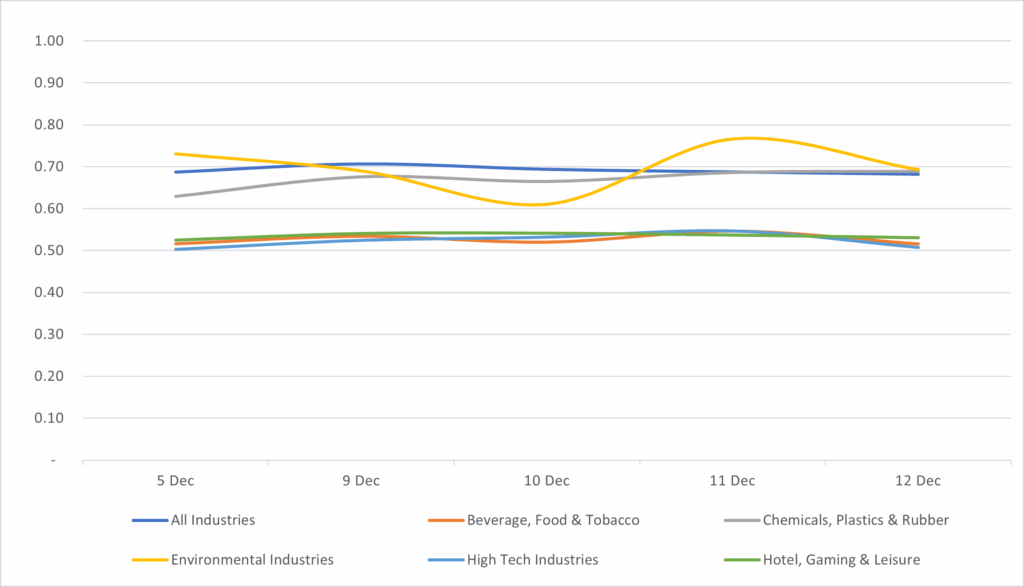1024x587 pixels.
Task: Click the 1.00 value on the y-axis
Action: pyautogui.click(x=49, y=41)
